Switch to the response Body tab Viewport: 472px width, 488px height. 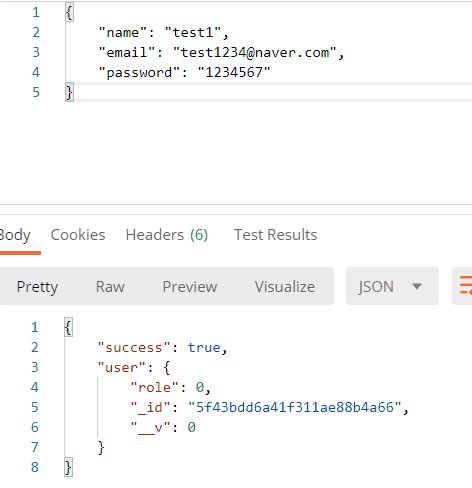(x=15, y=235)
